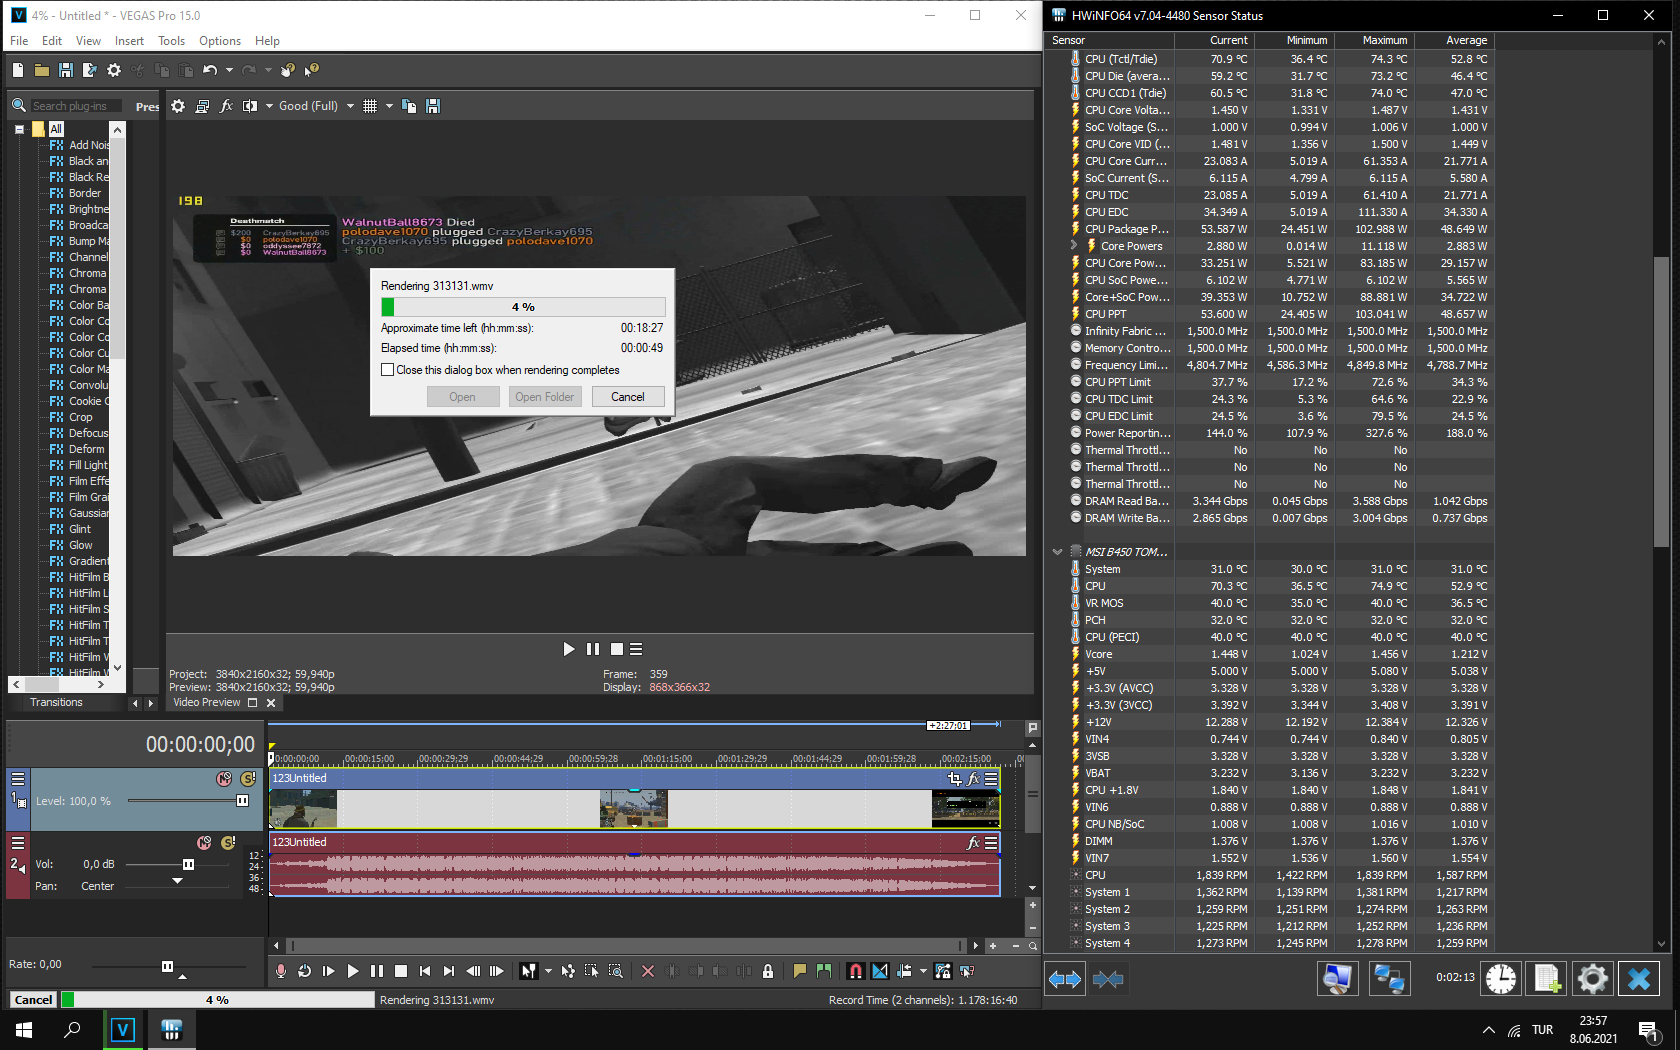Toggle Enable Snapping magnet icon

pos(856,971)
